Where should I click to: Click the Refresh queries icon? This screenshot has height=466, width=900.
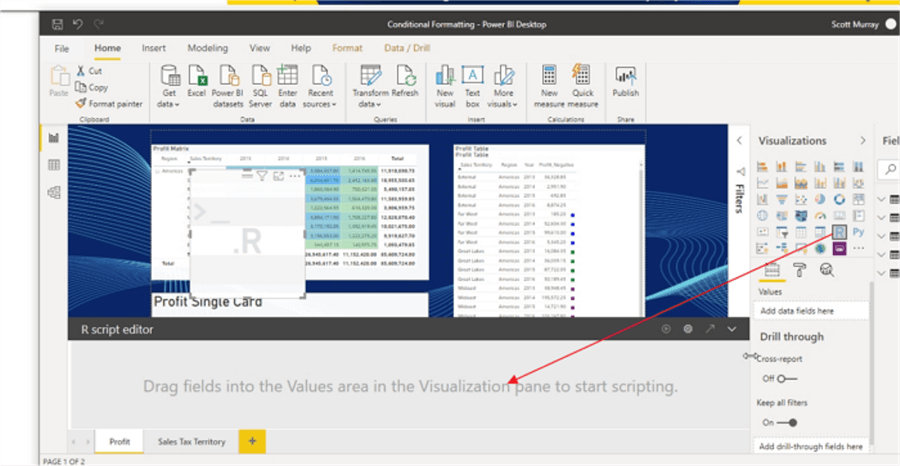pyautogui.click(x=405, y=80)
